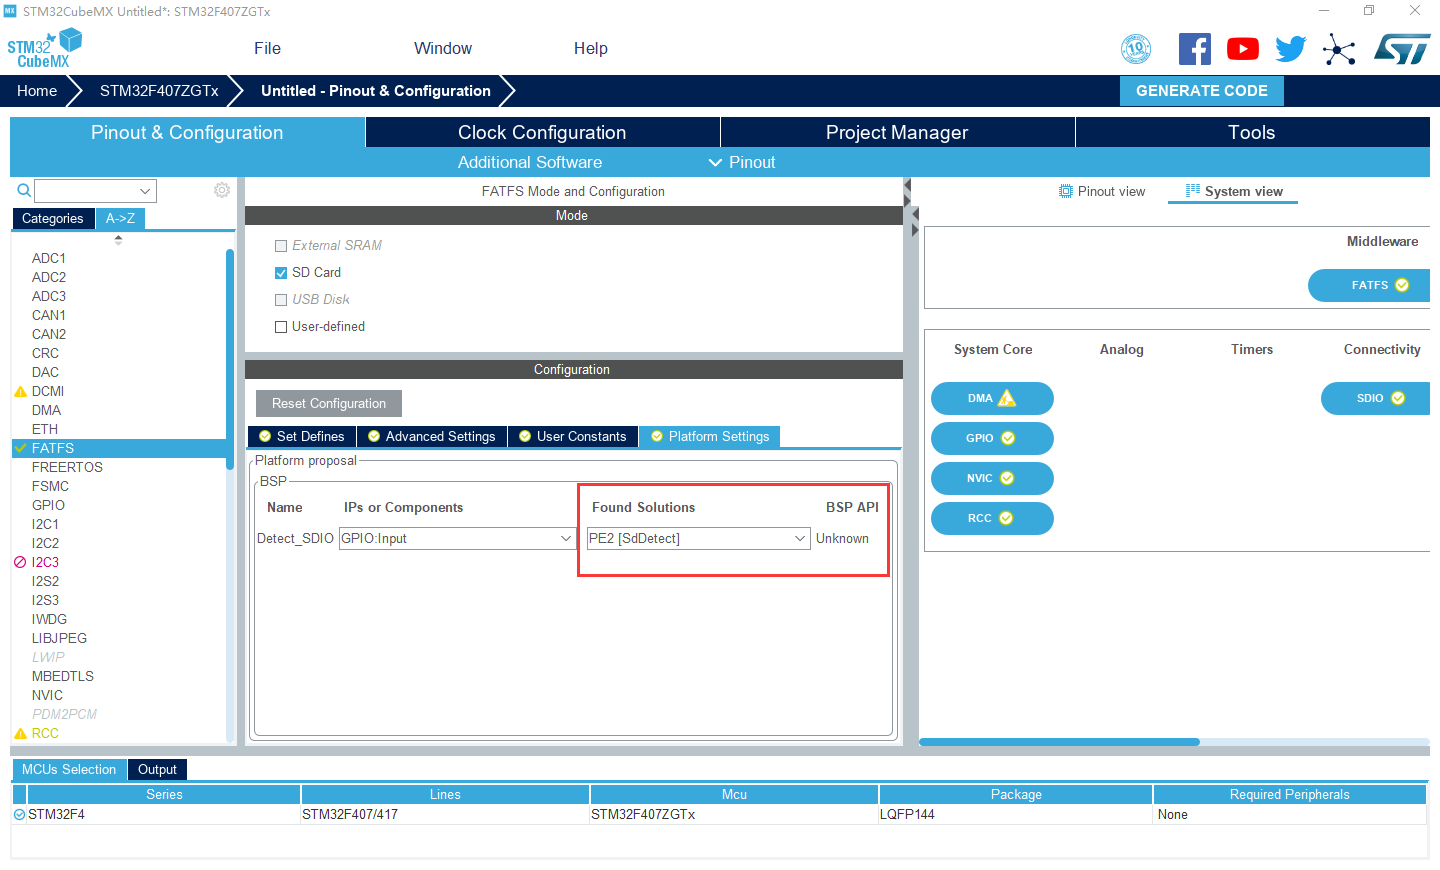Expand the Pinout dropdown menu
Image resolution: width=1440 pixels, height=870 pixels.
(742, 162)
